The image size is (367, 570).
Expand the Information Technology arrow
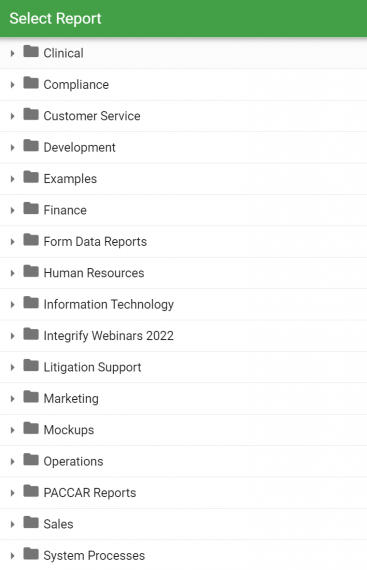click(x=12, y=305)
